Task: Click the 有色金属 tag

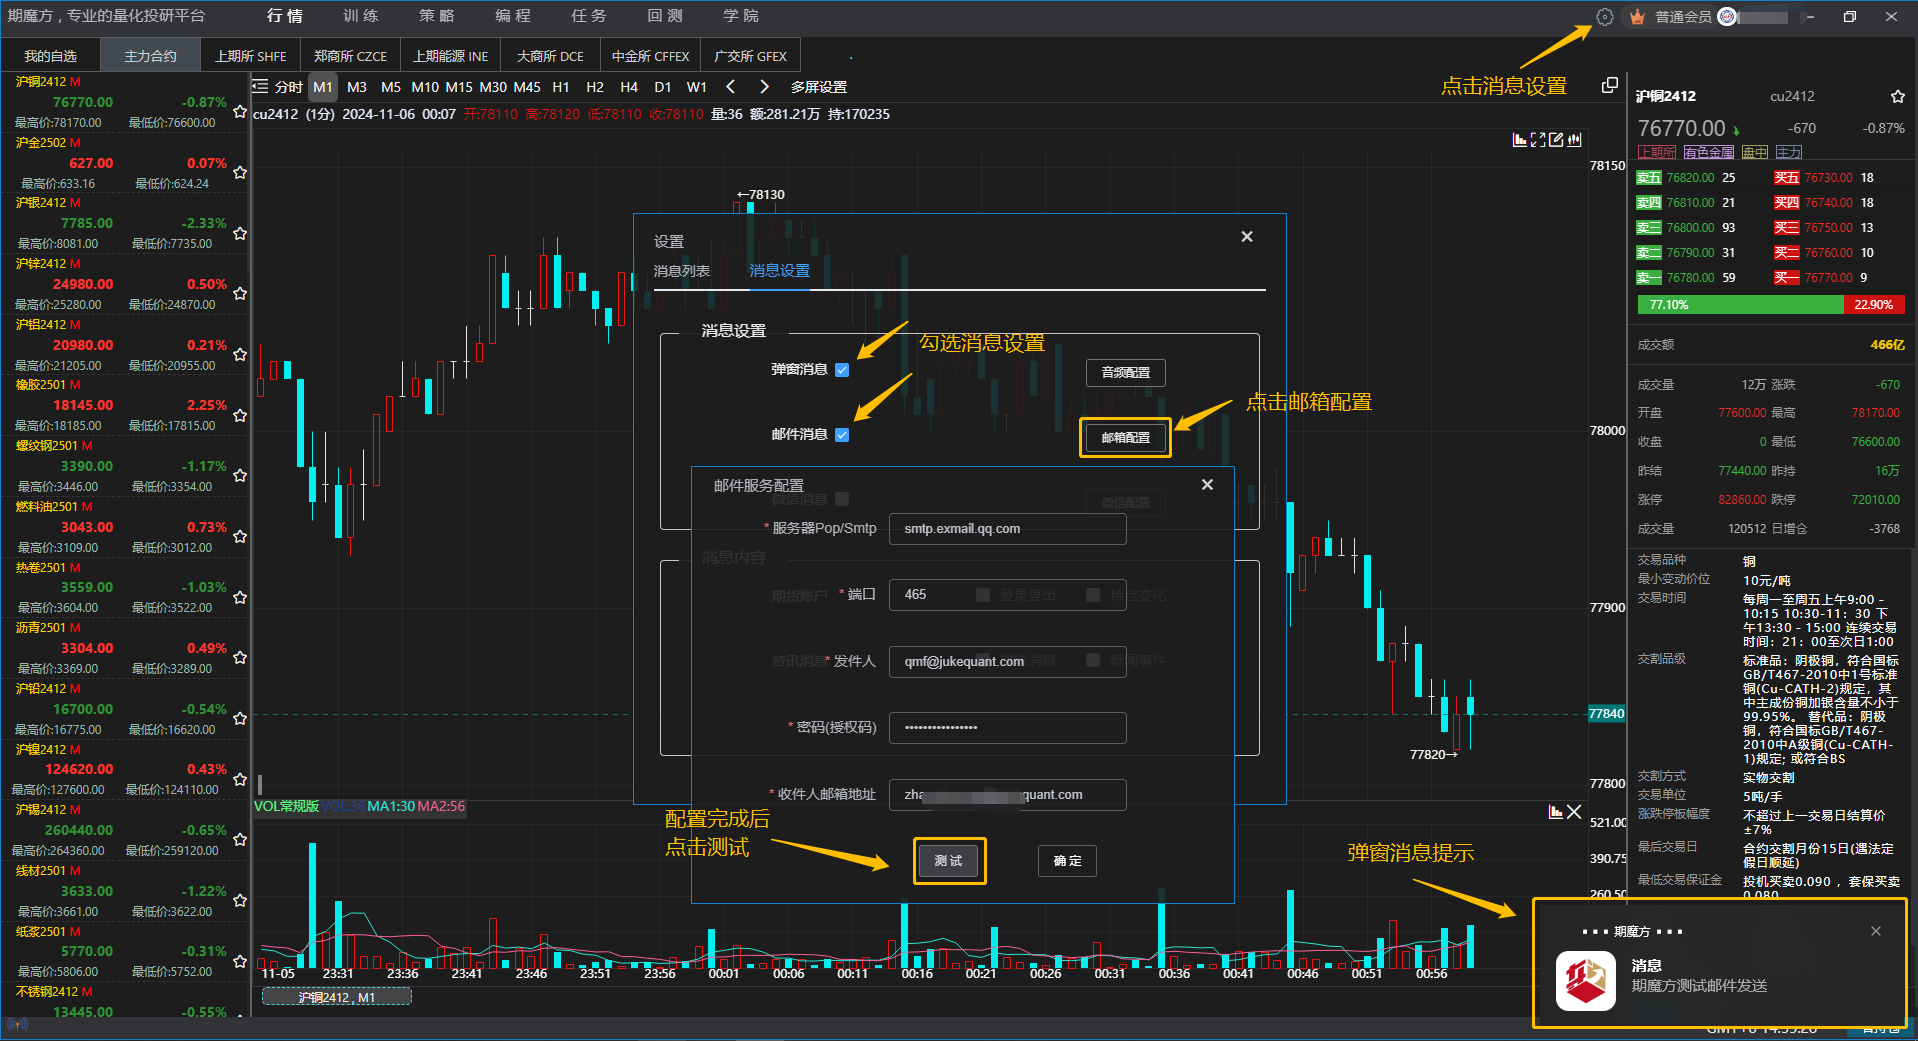Action: (x=1708, y=152)
